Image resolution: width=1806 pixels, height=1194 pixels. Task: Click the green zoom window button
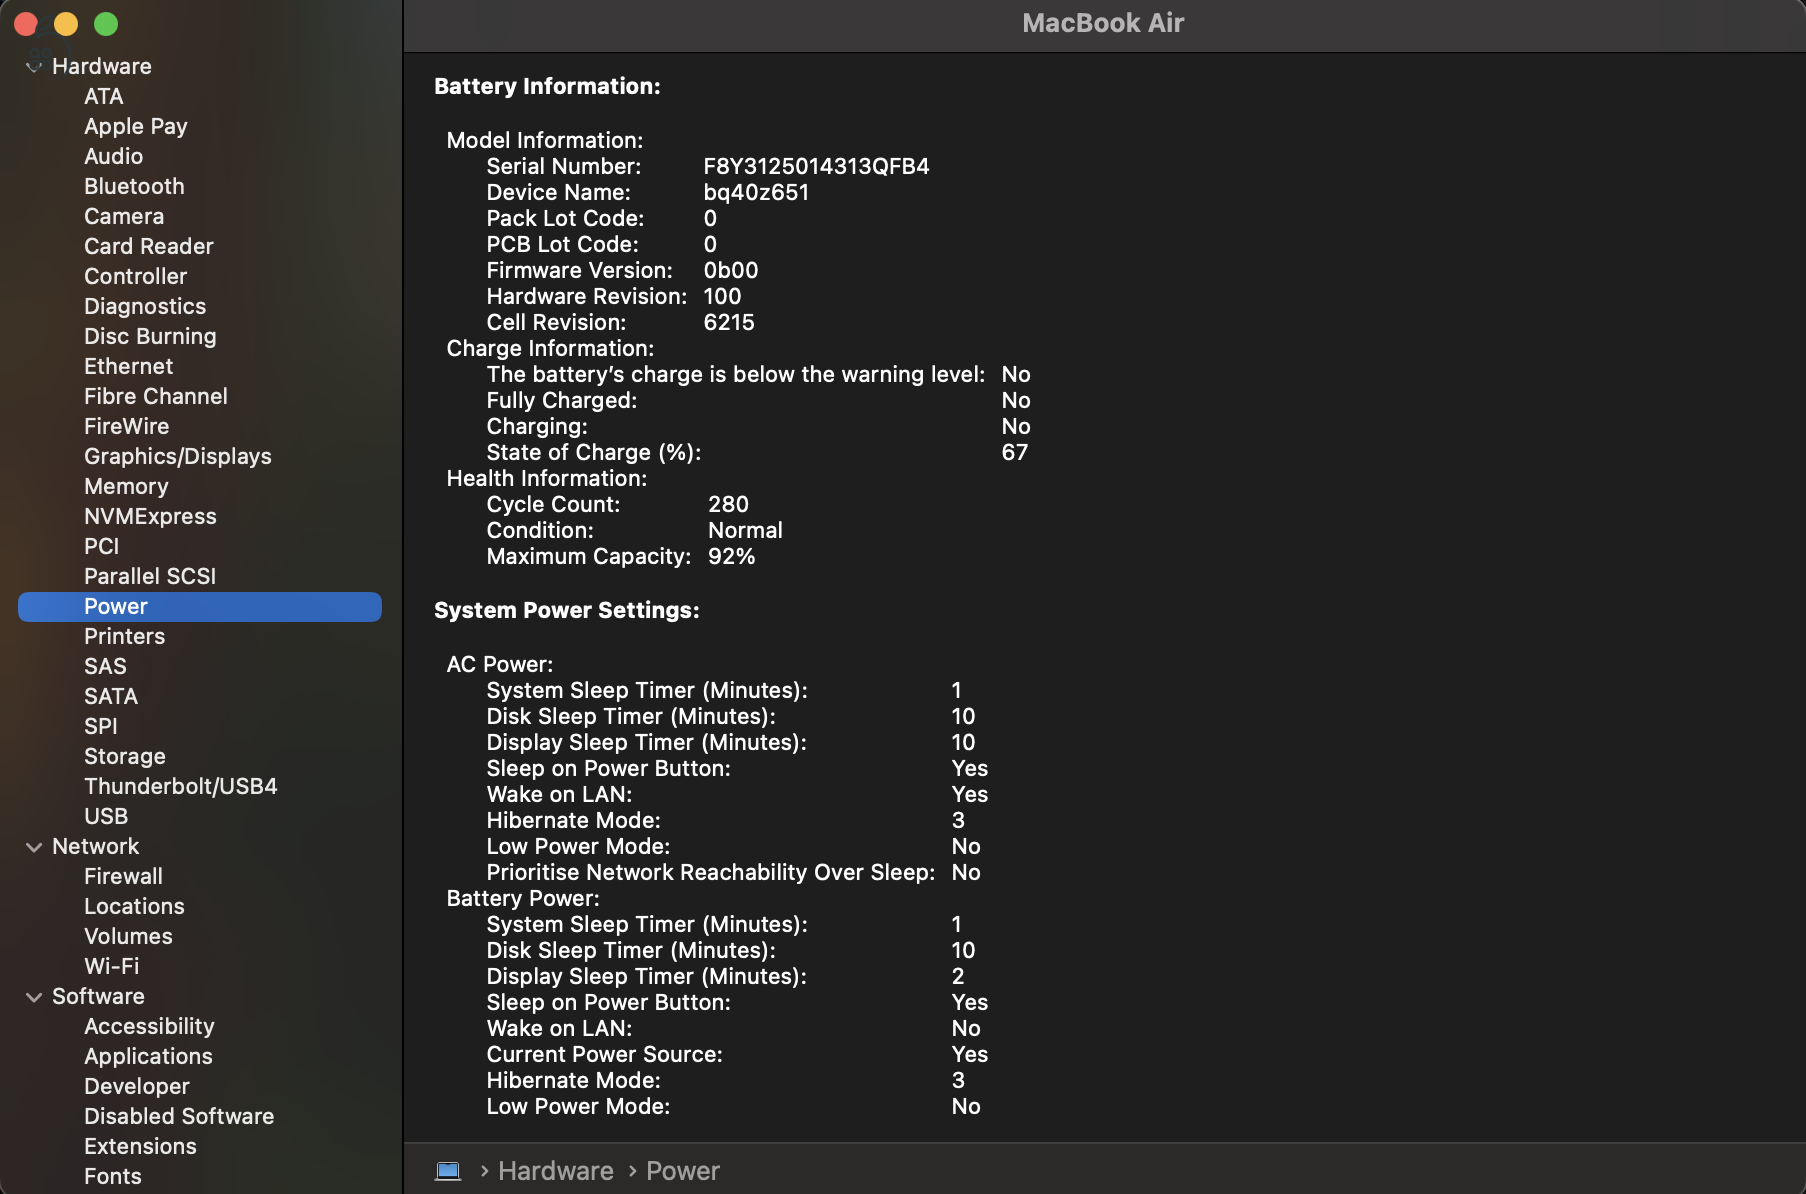click(106, 23)
